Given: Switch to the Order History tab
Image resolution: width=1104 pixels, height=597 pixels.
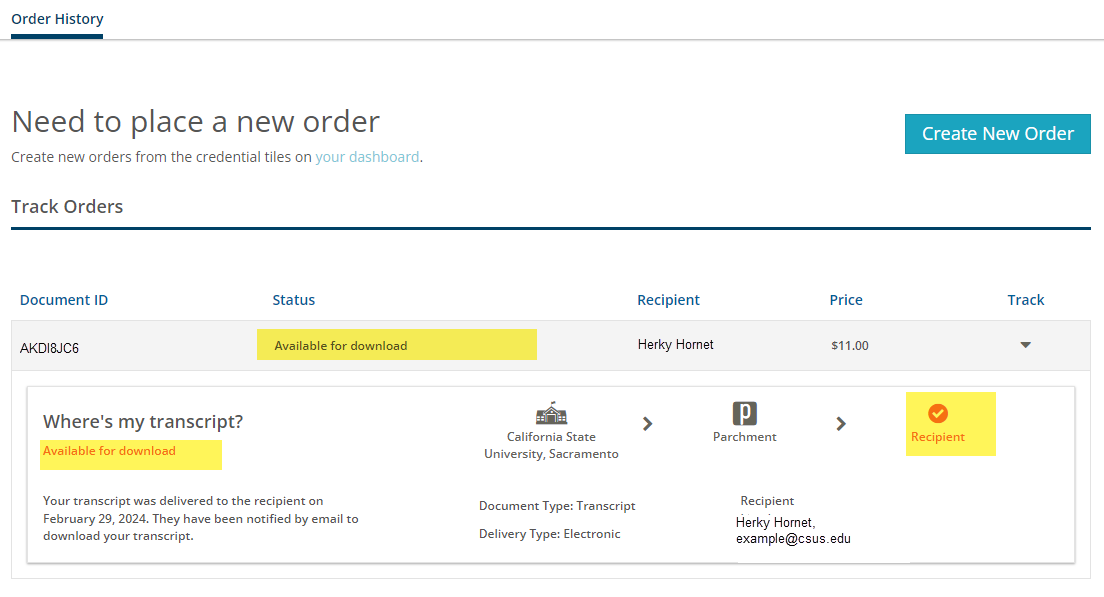Looking at the screenshot, I should point(56,18).
